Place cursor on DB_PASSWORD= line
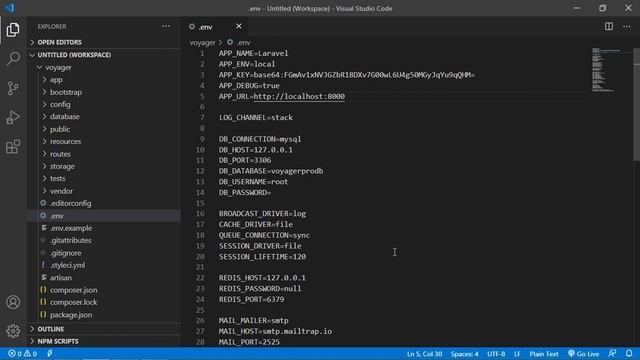The width and height of the screenshot is (640, 360). pos(245,192)
